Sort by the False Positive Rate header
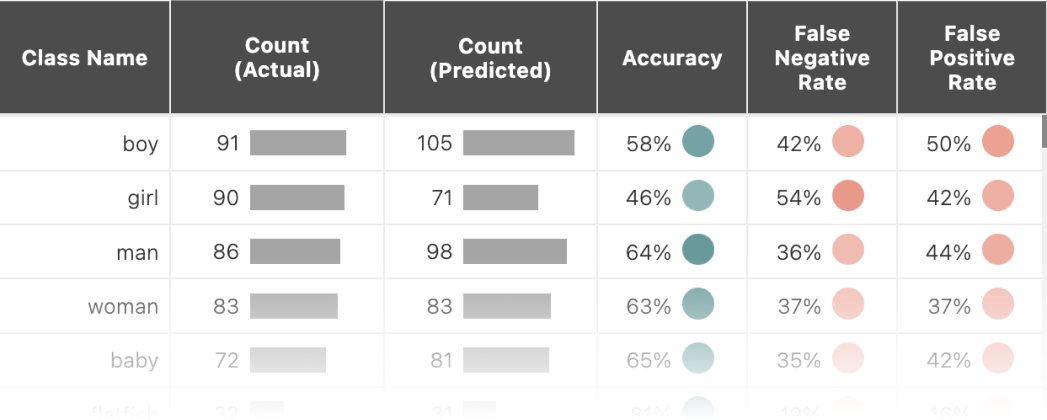1047x420 pixels. 972,58
